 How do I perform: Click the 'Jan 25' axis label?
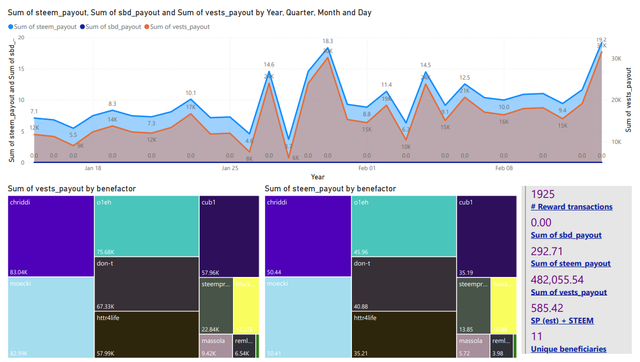pos(229,168)
